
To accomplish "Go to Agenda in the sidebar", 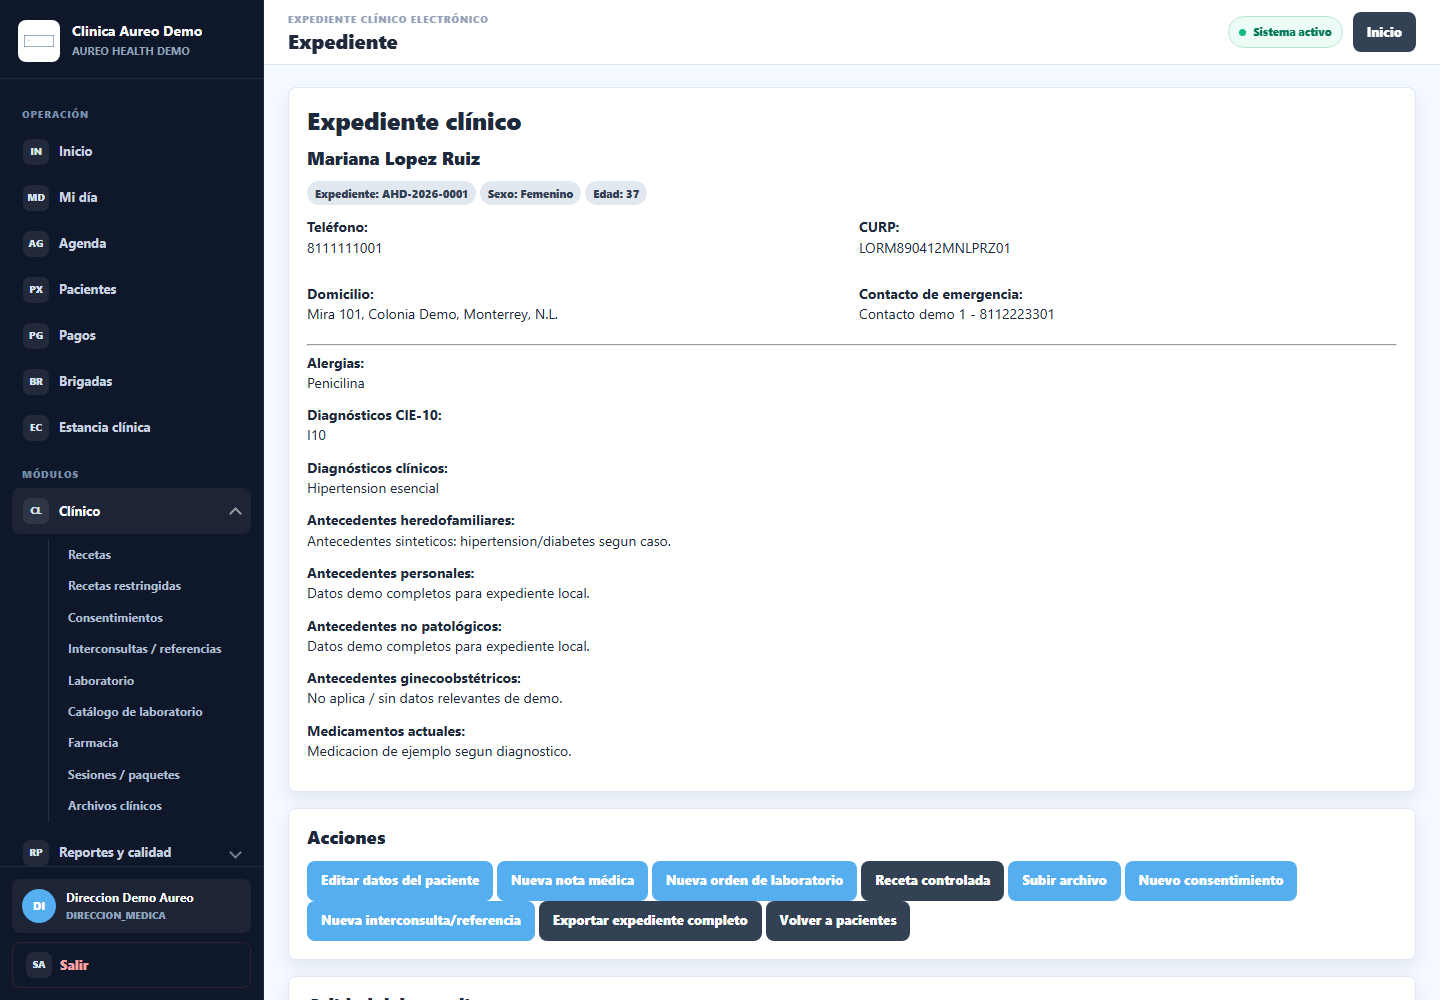I will 131,244.
